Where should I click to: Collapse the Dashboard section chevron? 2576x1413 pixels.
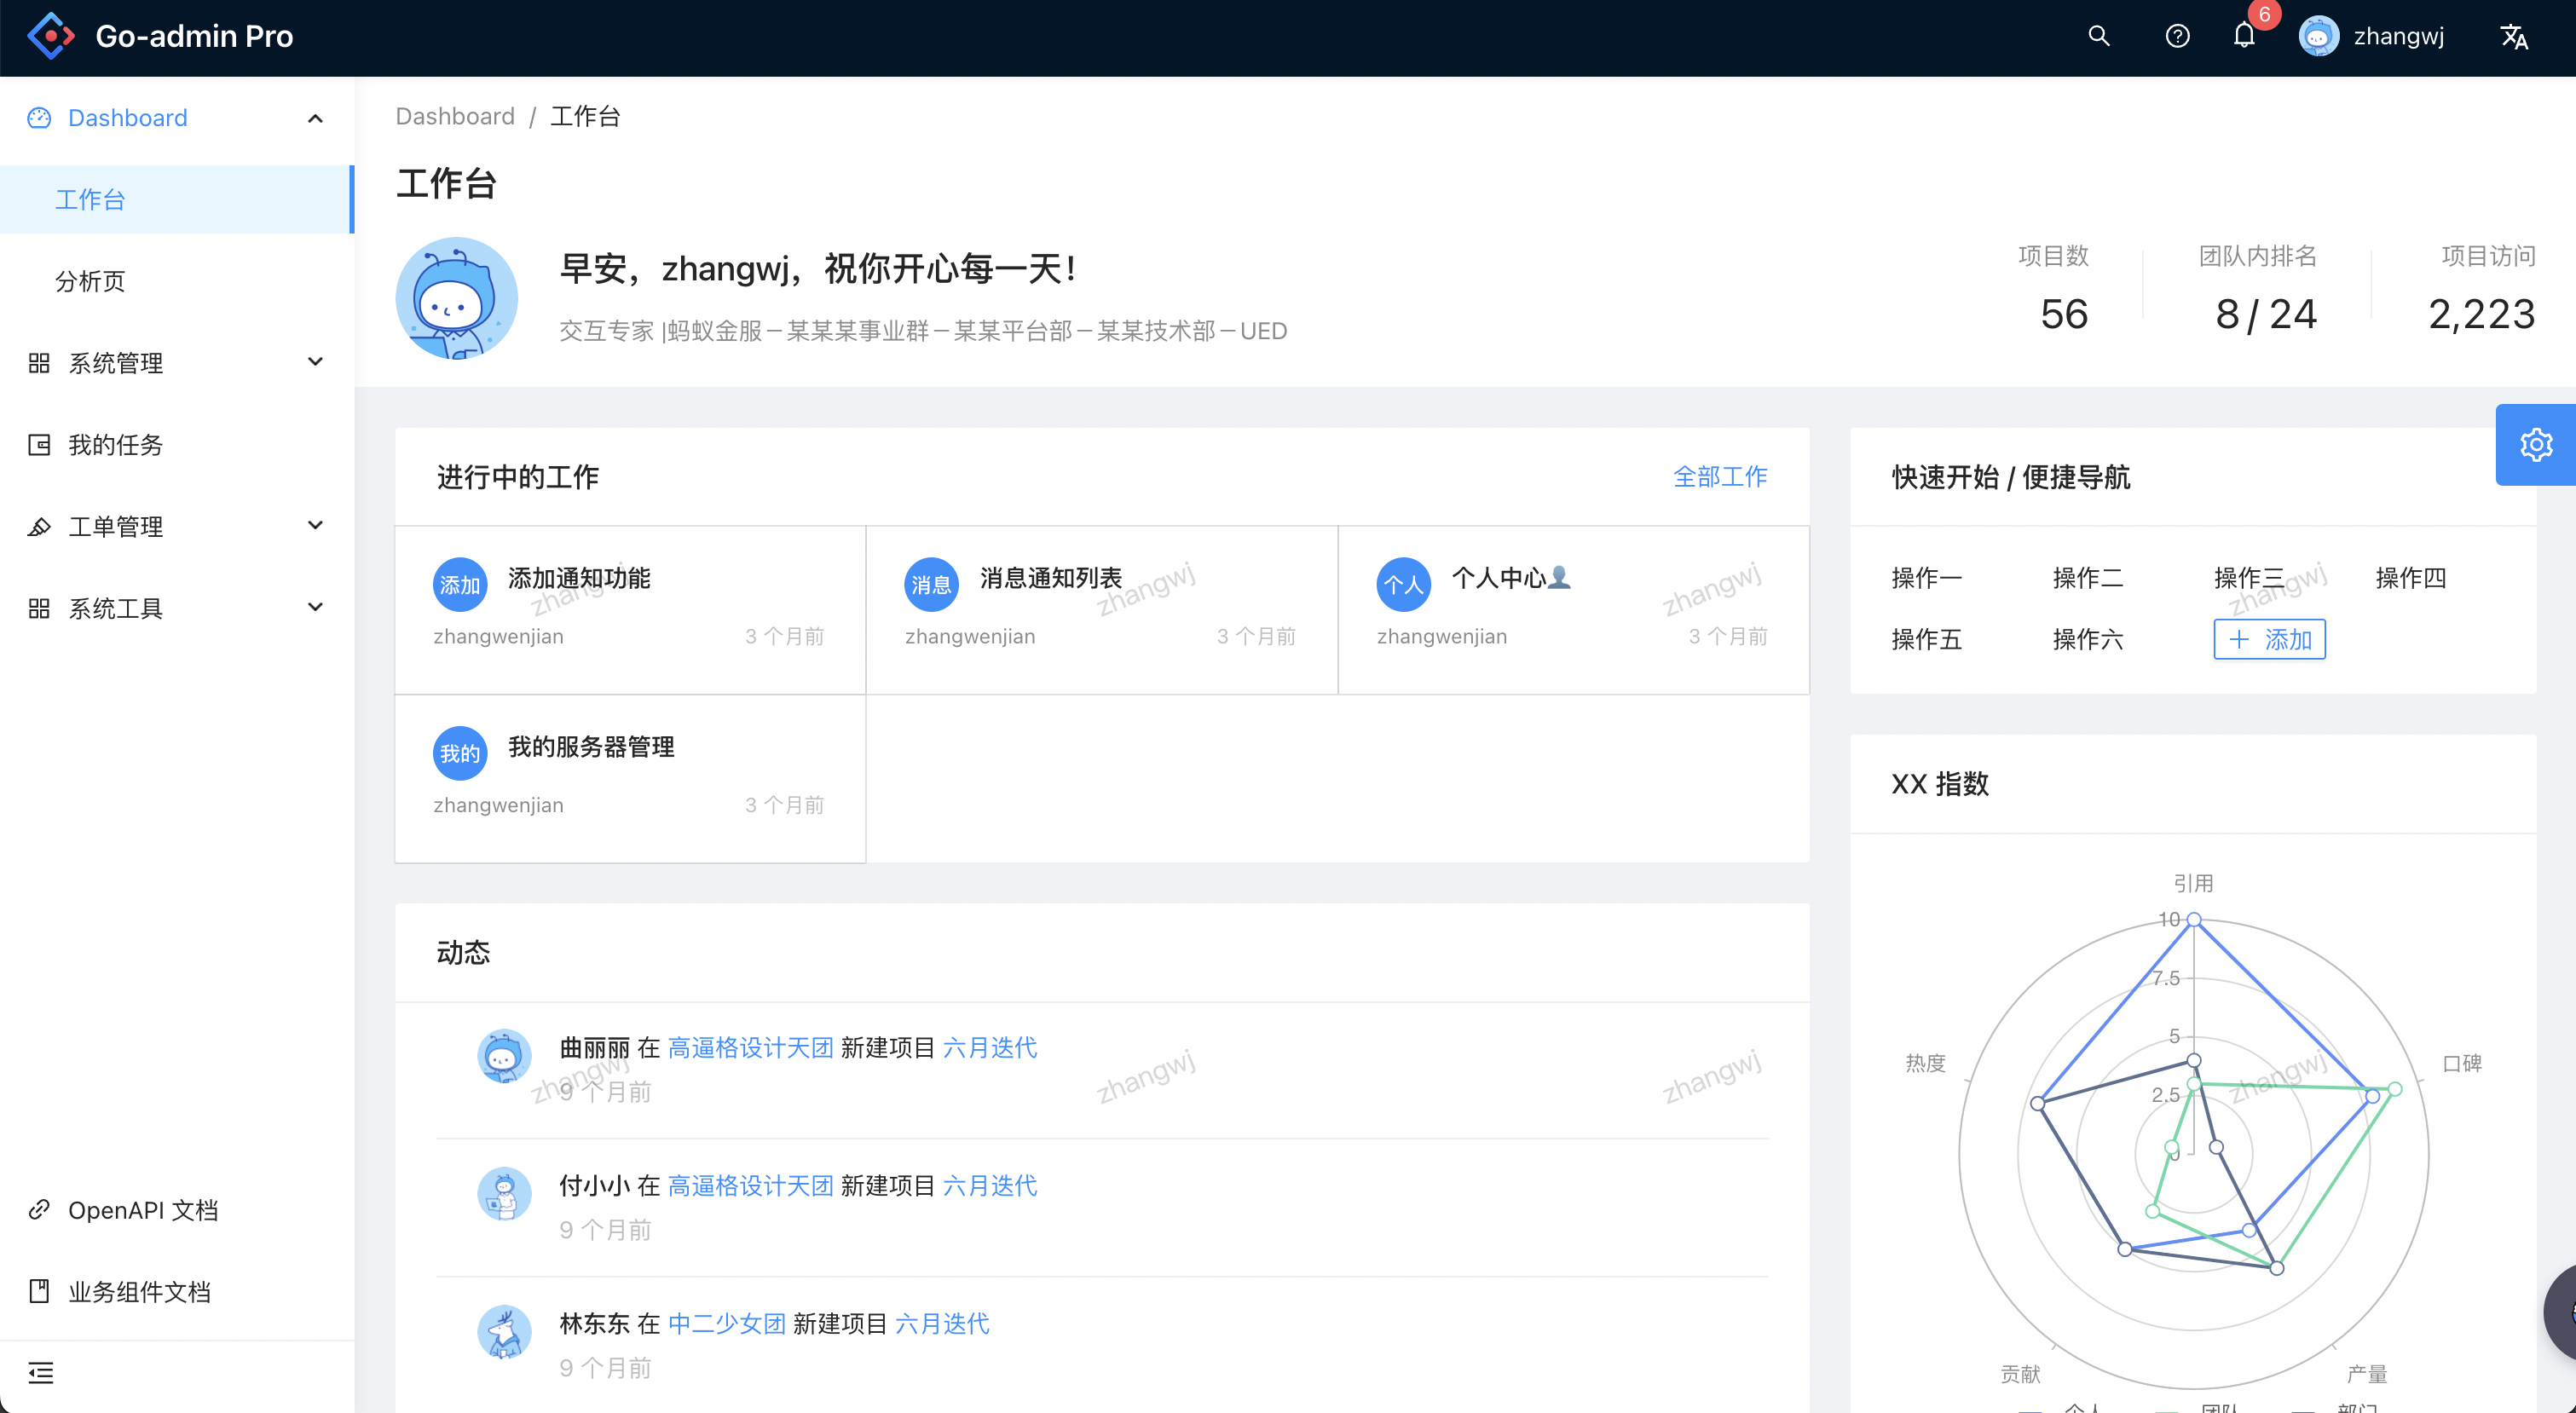point(315,118)
